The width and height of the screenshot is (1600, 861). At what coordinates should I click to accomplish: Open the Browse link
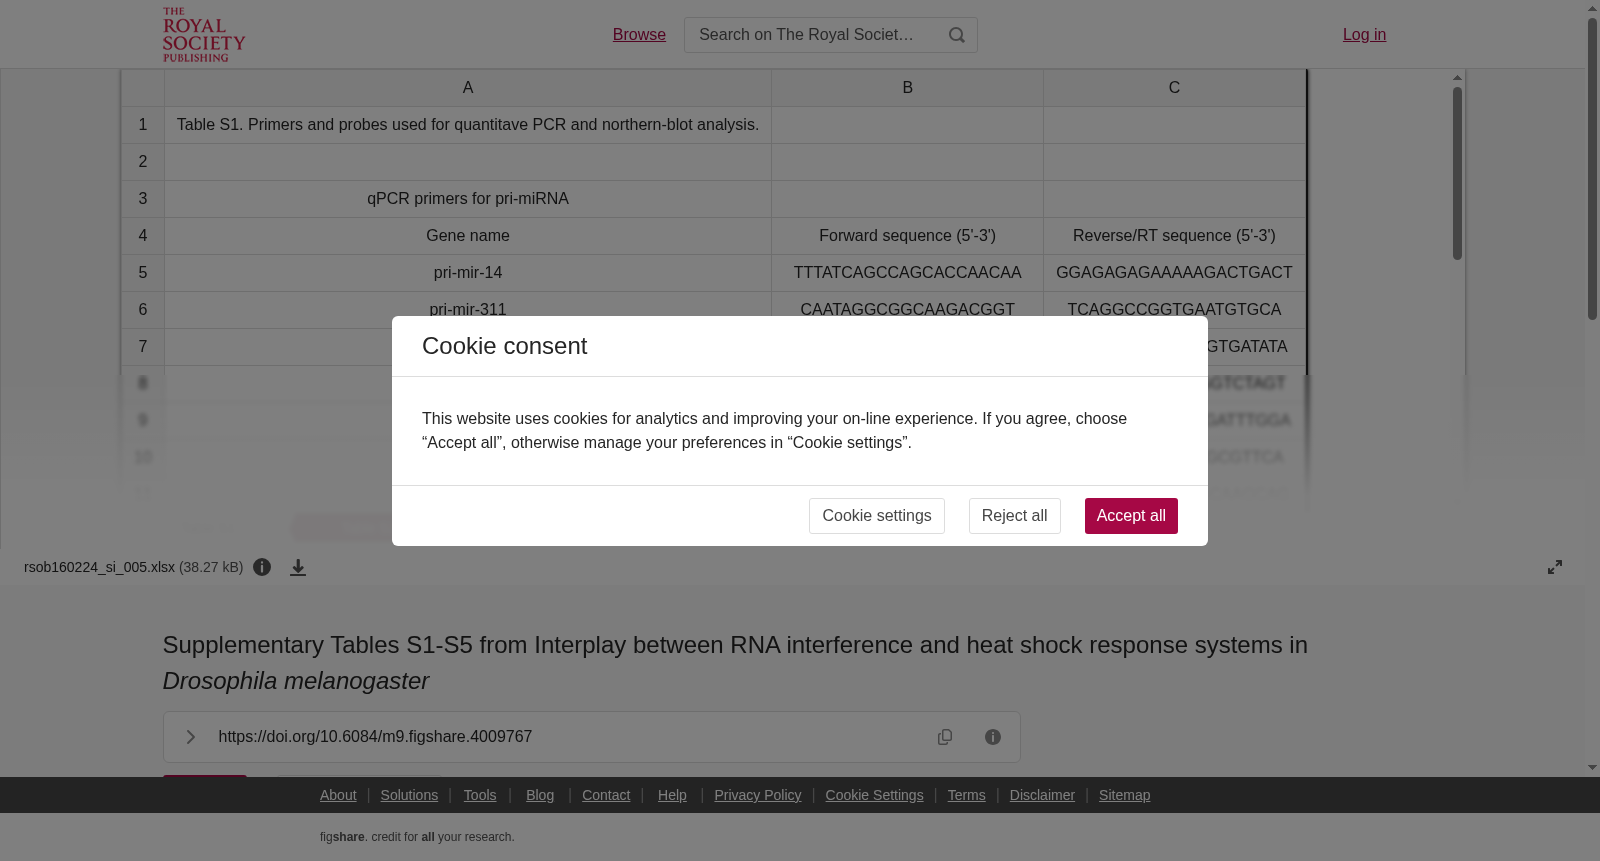point(639,35)
